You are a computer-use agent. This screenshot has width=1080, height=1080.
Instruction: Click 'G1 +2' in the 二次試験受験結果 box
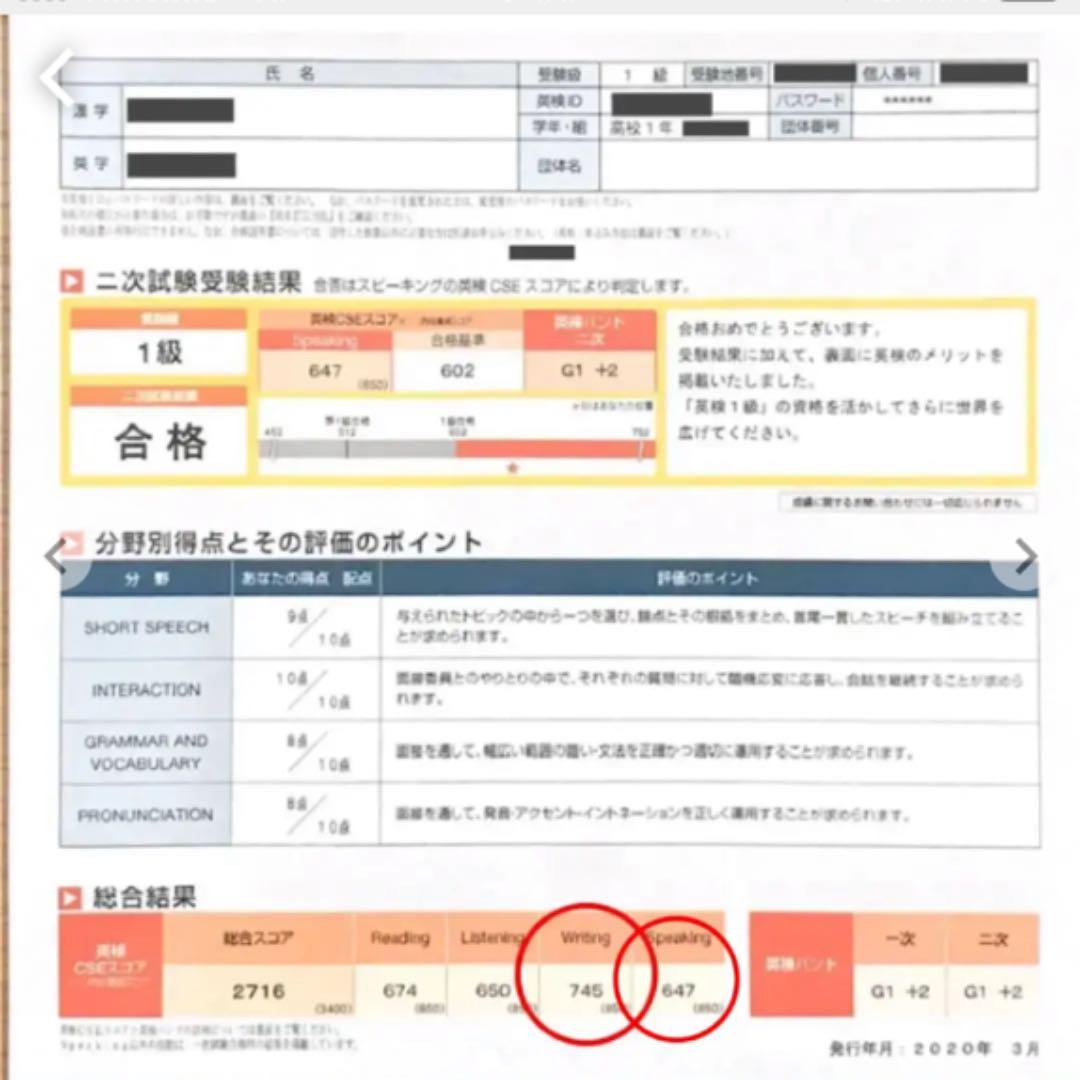click(x=590, y=371)
